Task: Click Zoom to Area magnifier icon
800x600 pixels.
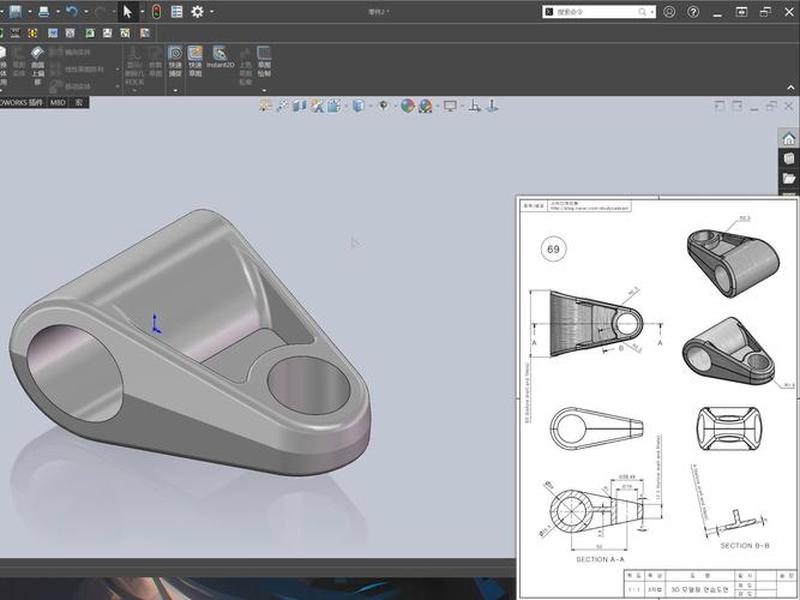Action: (x=282, y=106)
